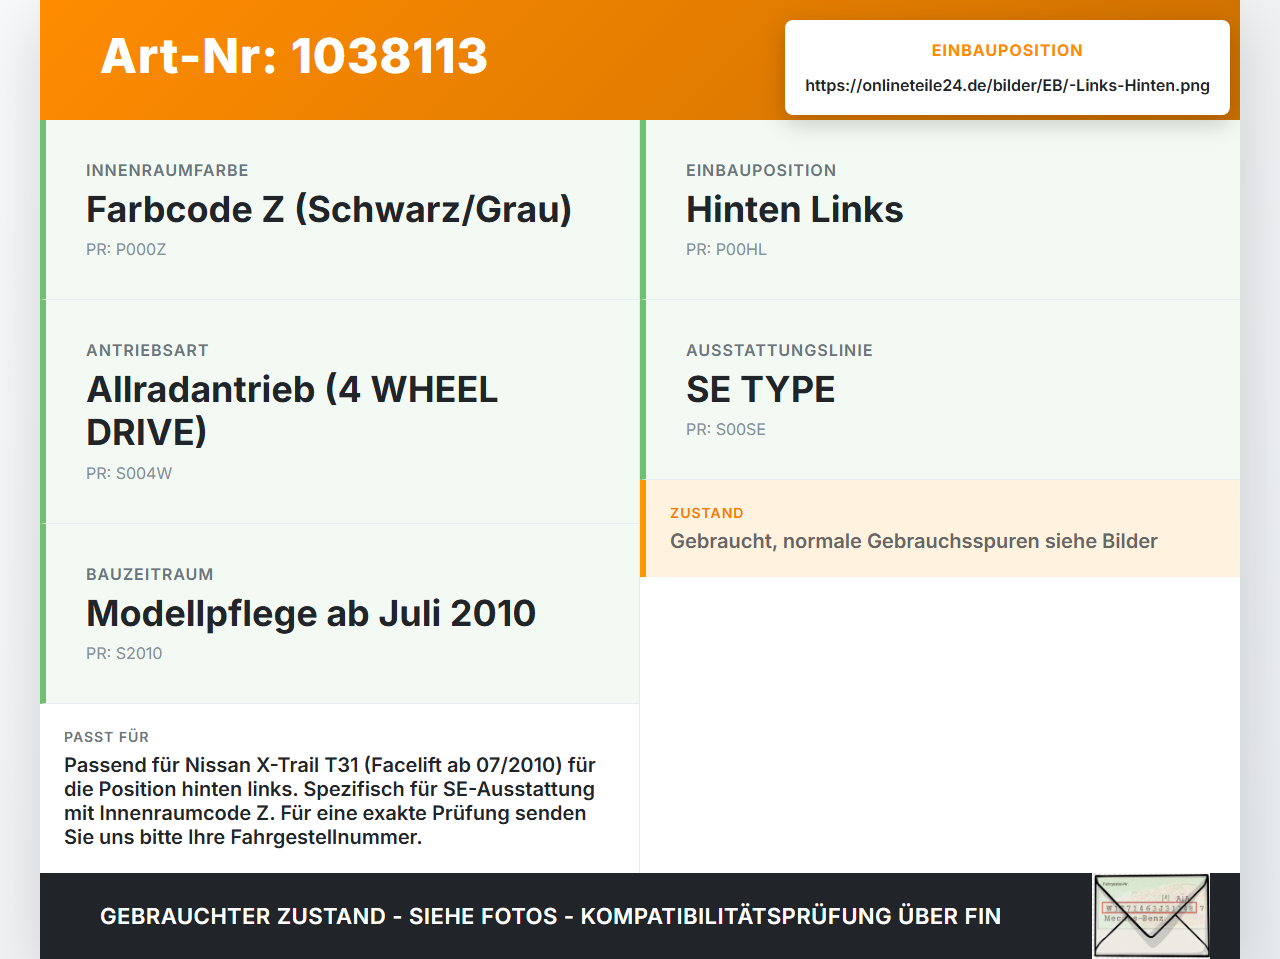Click the GEBRAUCHTER ZUSTAND footer banner text
The width and height of the screenshot is (1280, 959).
tap(550, 916)
